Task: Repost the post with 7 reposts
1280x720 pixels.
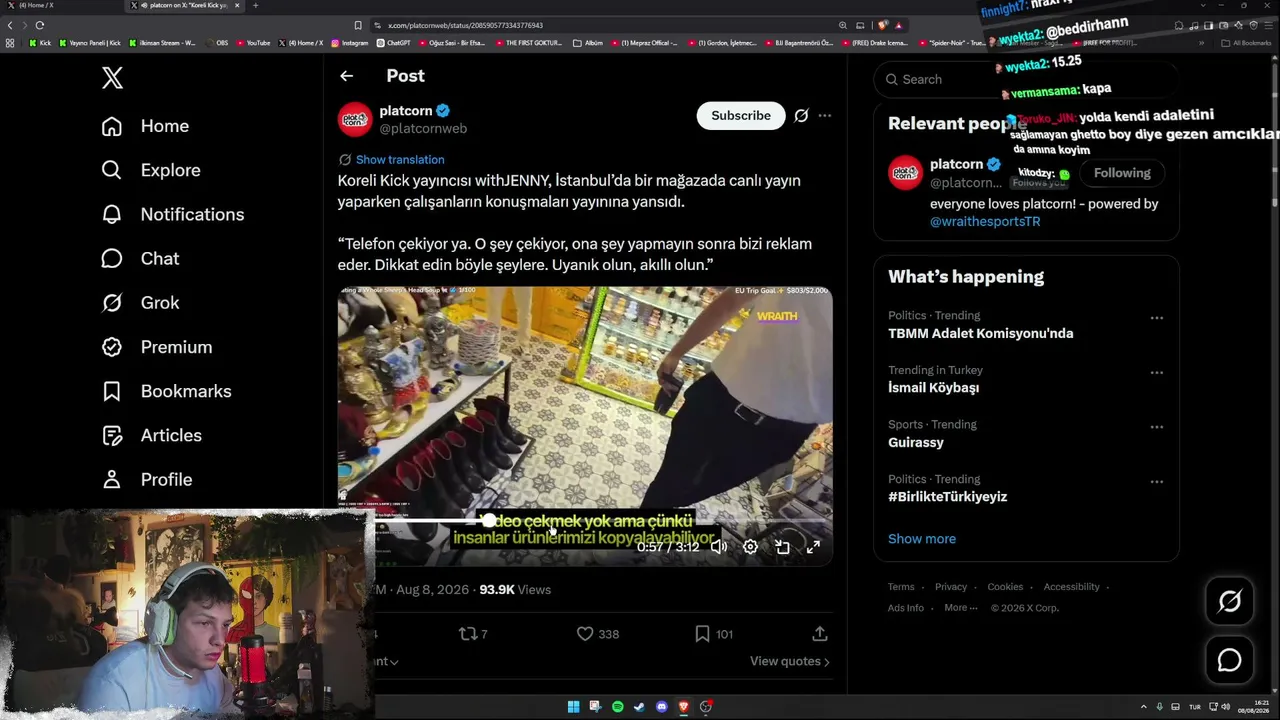Action: click(473, 634)
